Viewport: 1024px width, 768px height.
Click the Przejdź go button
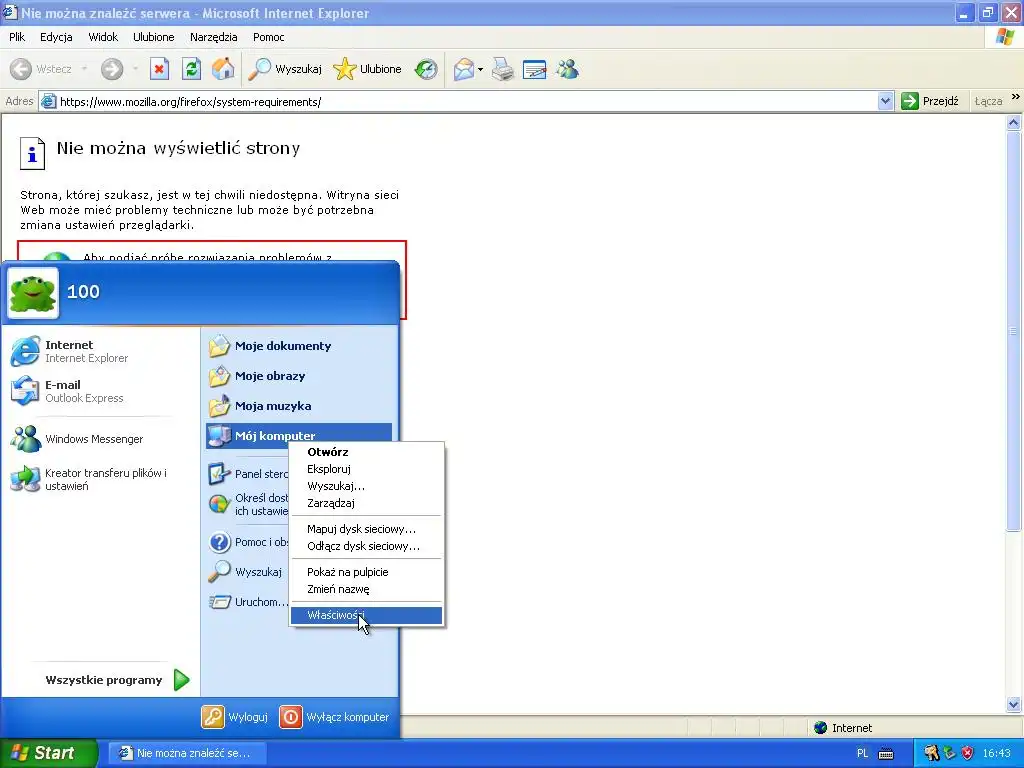tap(930, 101)
